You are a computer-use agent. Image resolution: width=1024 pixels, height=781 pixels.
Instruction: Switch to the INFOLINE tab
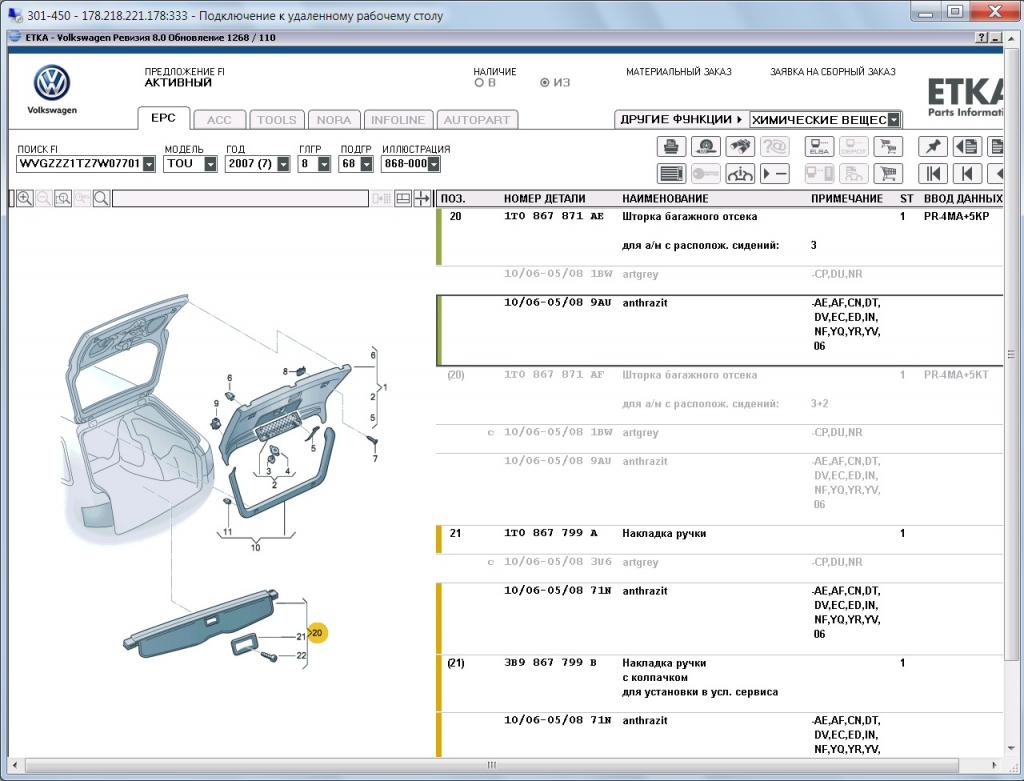pyautogui.click(x=398, y=120)
